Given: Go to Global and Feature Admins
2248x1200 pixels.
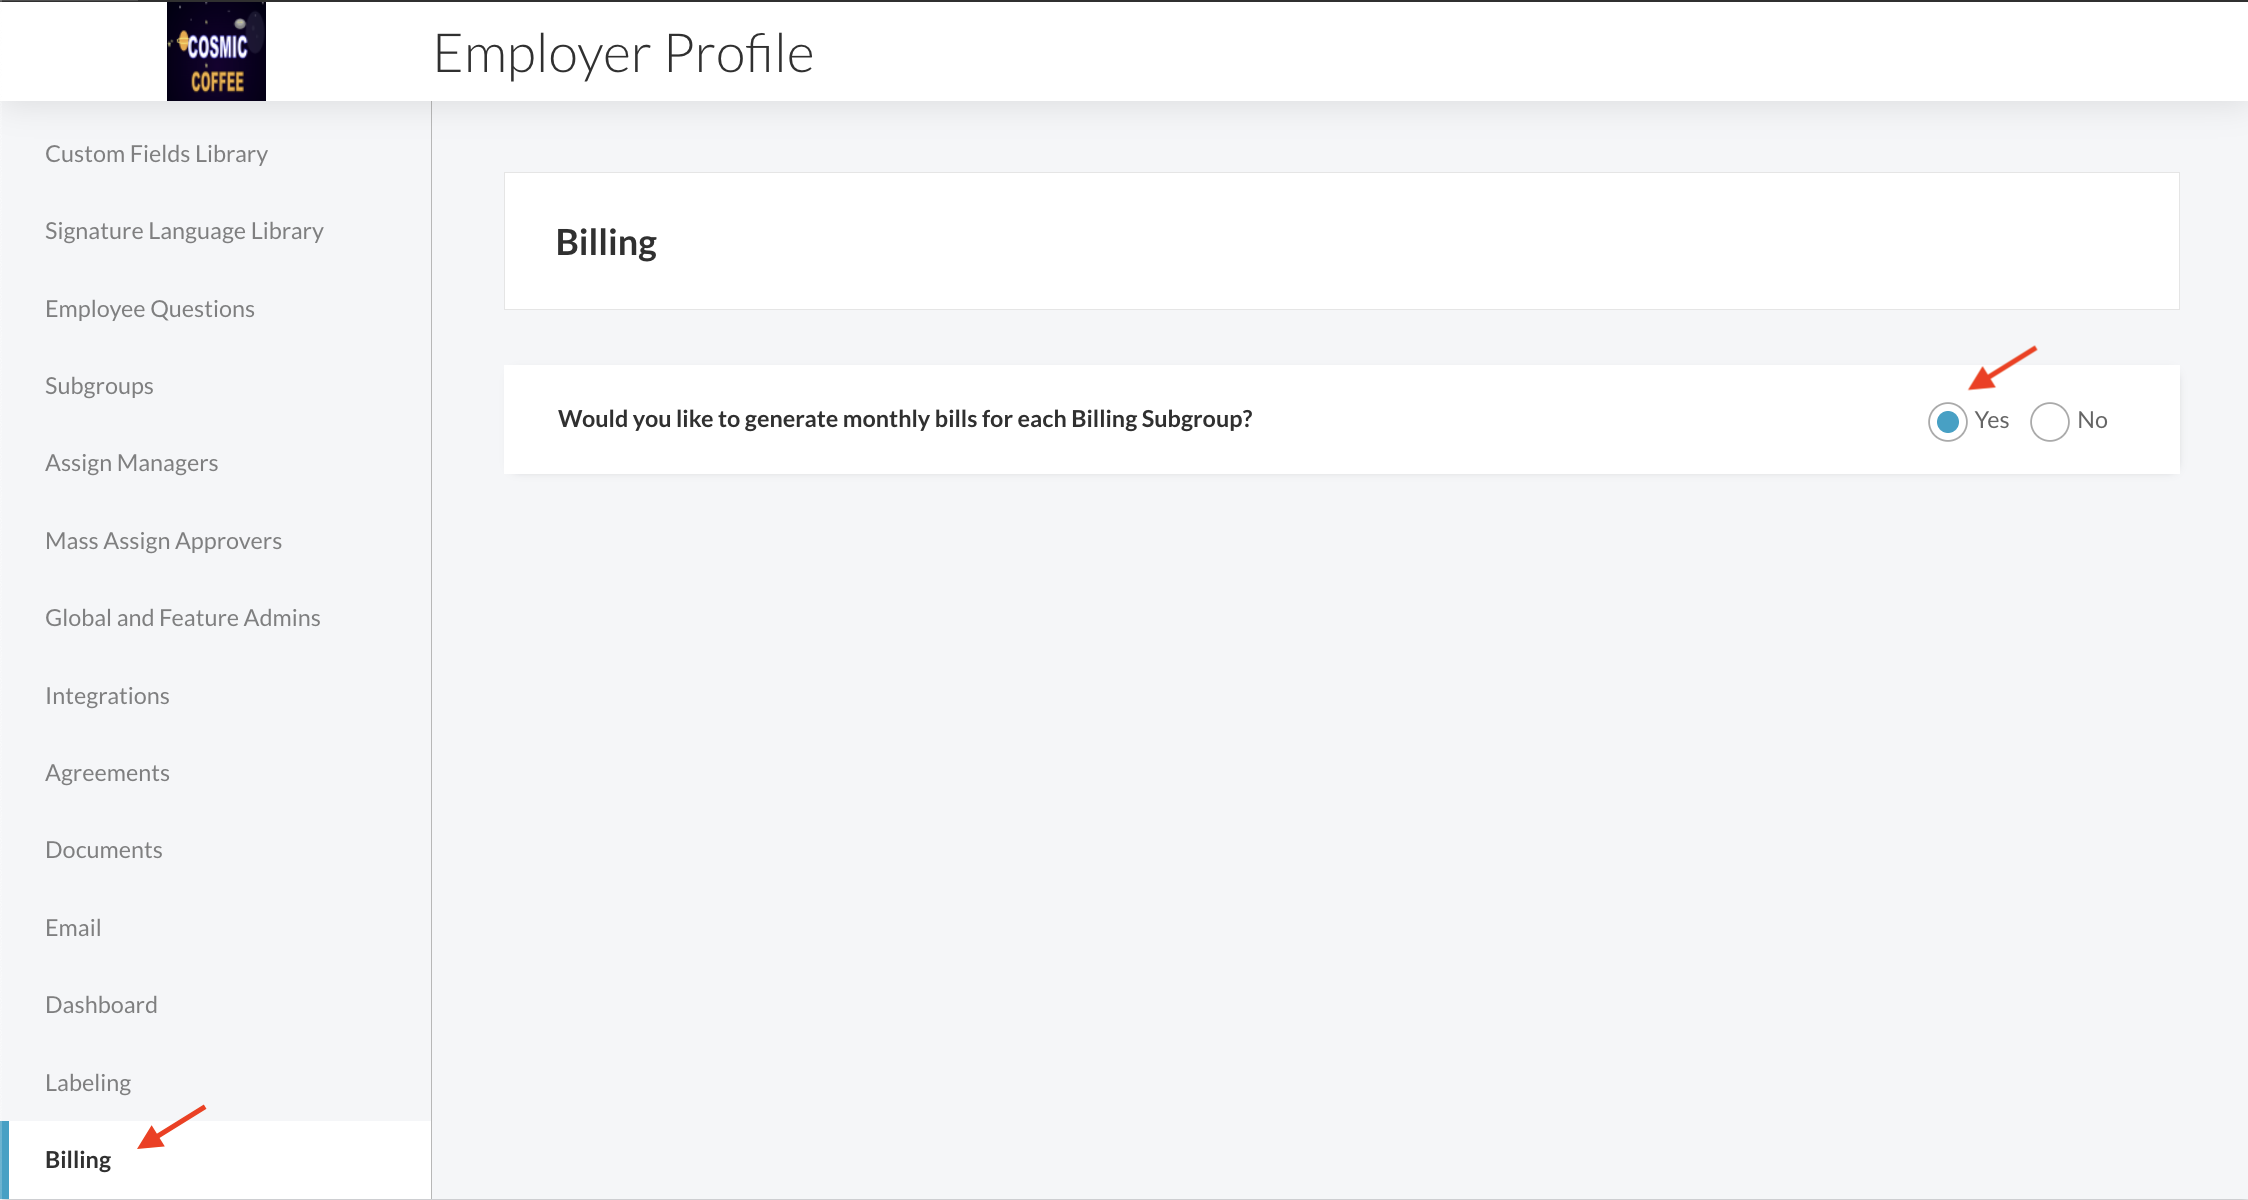Looking at the screenshot, I should click(x=183, y=618).
